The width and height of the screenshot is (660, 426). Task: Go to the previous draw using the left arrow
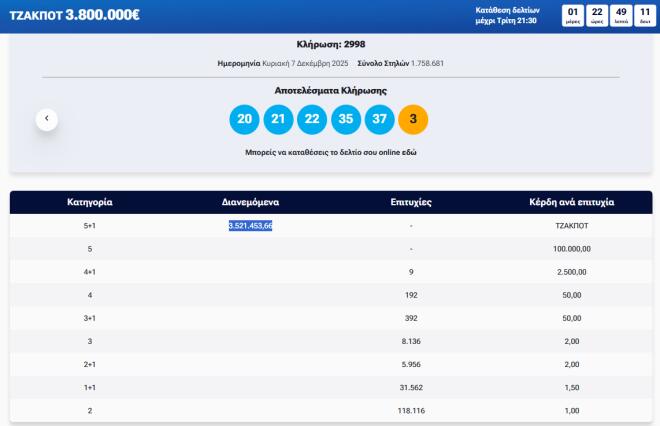pyautogui.click(x=47, y=119)
